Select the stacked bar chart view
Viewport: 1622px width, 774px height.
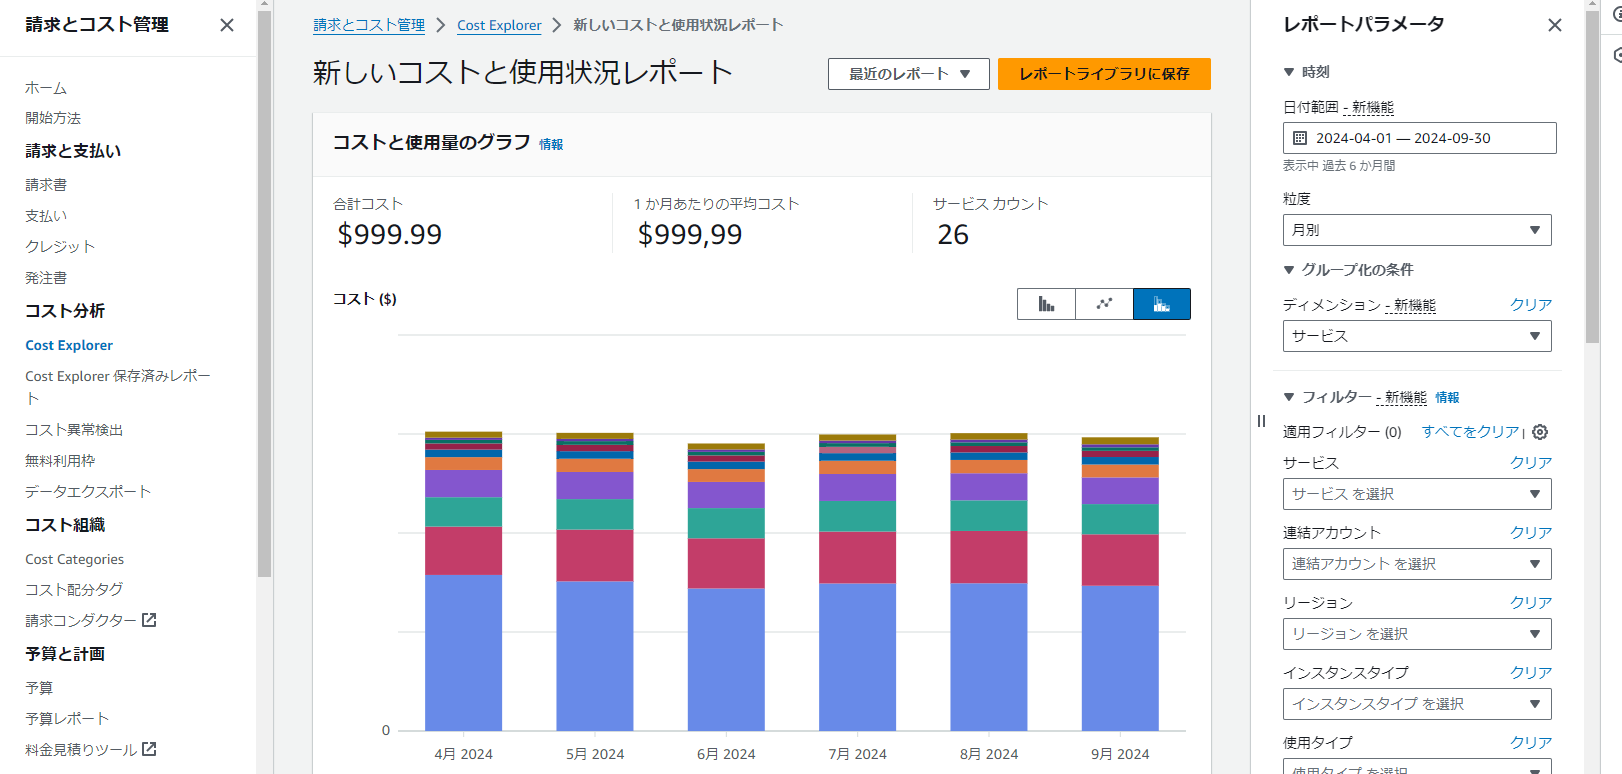[1161, 304]
